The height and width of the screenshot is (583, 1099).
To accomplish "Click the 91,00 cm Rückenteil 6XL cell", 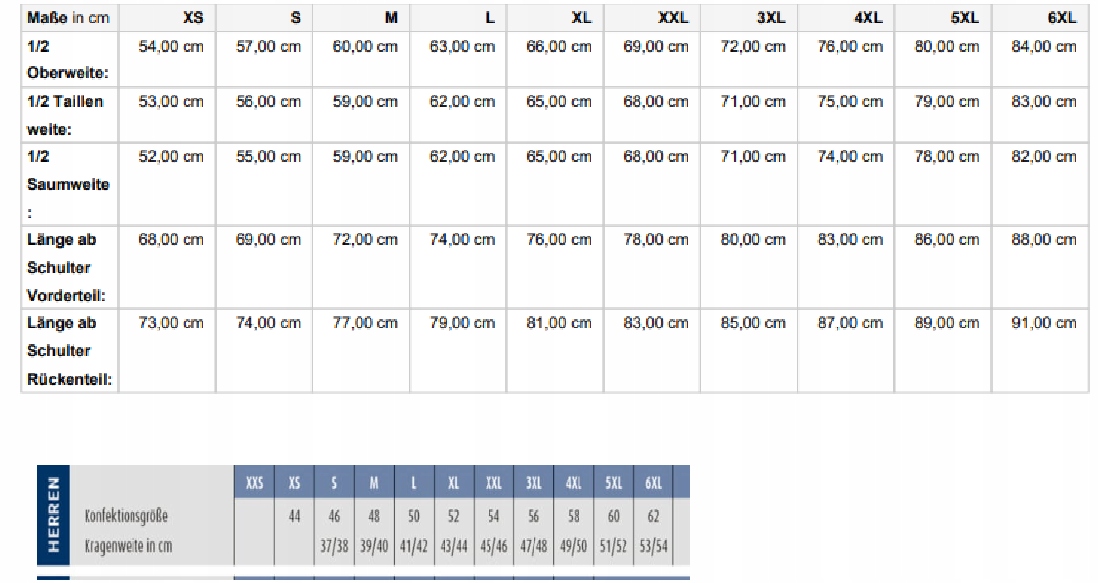I will tap(1044, 323).
